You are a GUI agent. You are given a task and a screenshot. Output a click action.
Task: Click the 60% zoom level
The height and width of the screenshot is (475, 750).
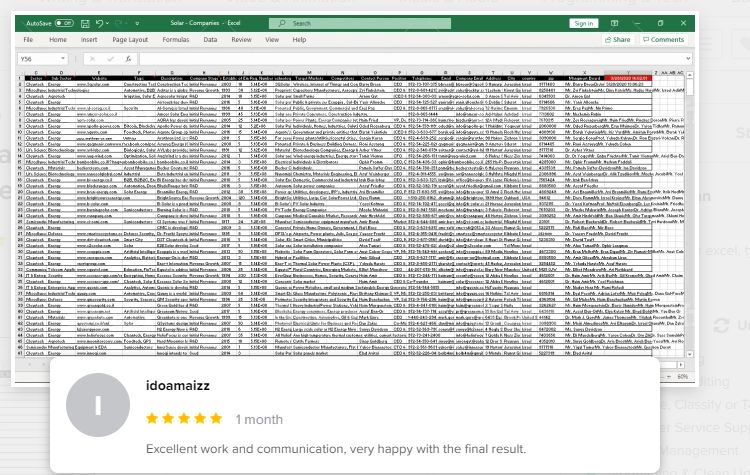[683, 377]
